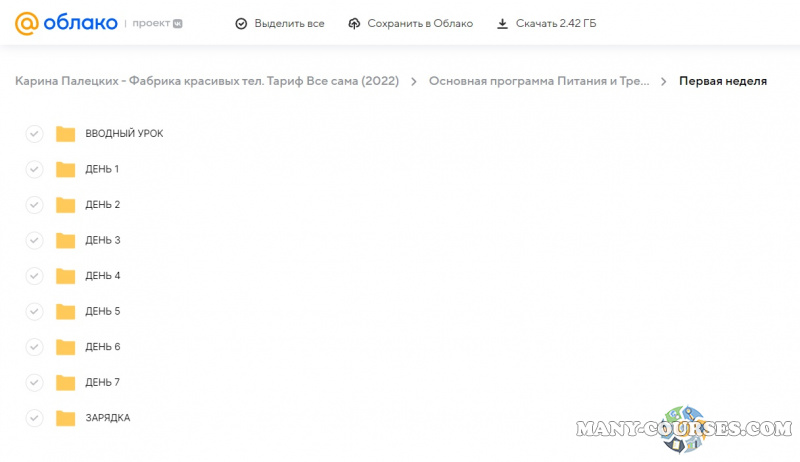Image resolution: width=800 pixels, height=462 pixels.
Task: Go to Карина Палецких course breadcrumb
Action: click(207, 81)
